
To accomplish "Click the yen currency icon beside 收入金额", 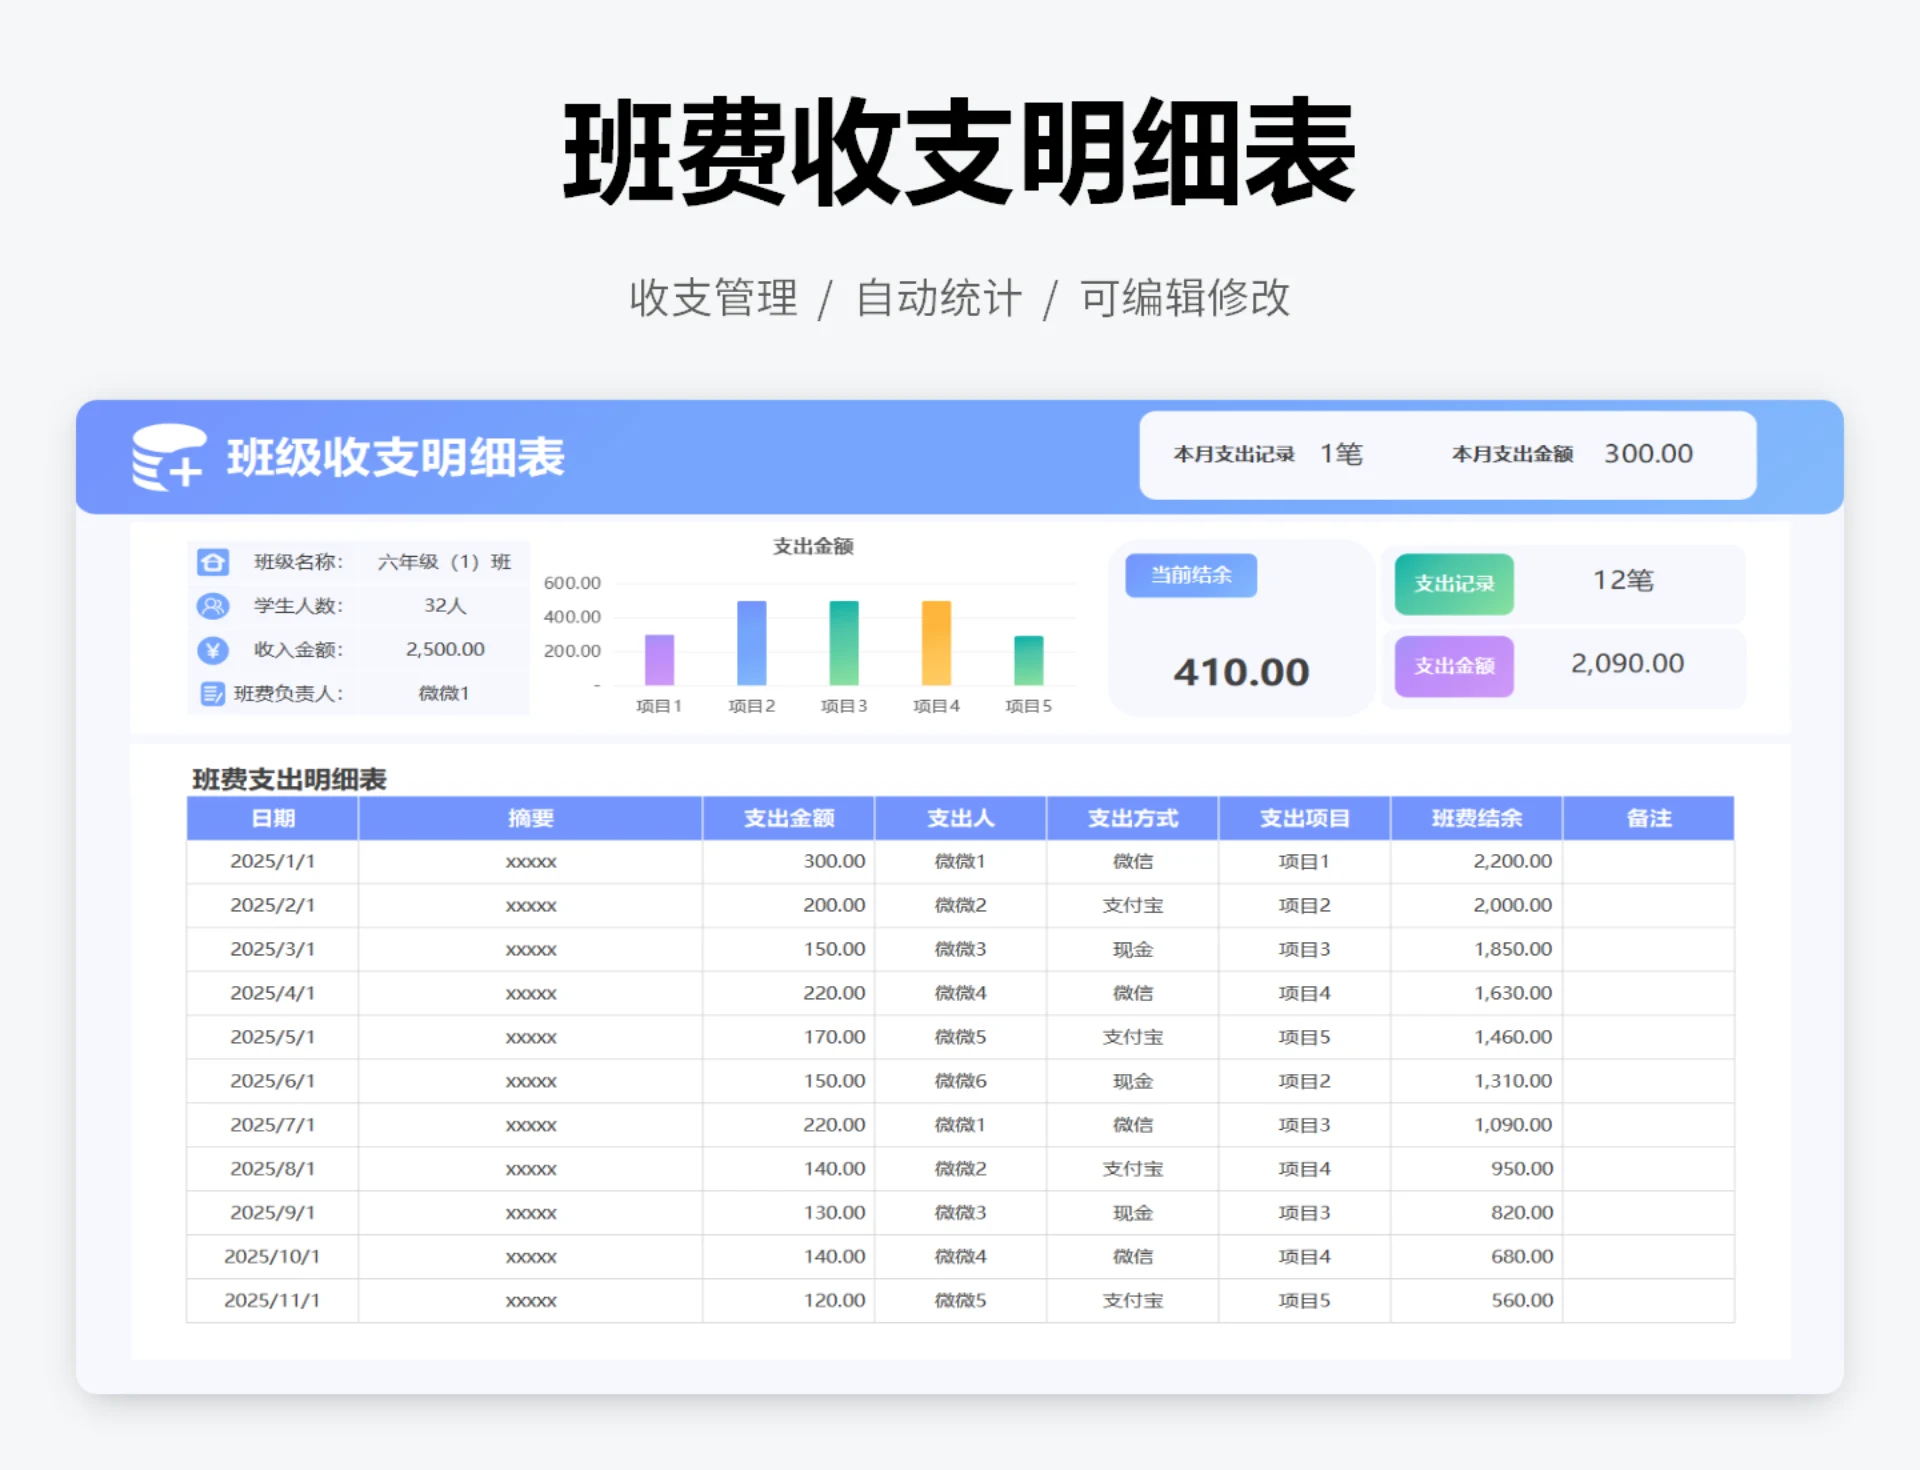I will click(x=213, y=650).
